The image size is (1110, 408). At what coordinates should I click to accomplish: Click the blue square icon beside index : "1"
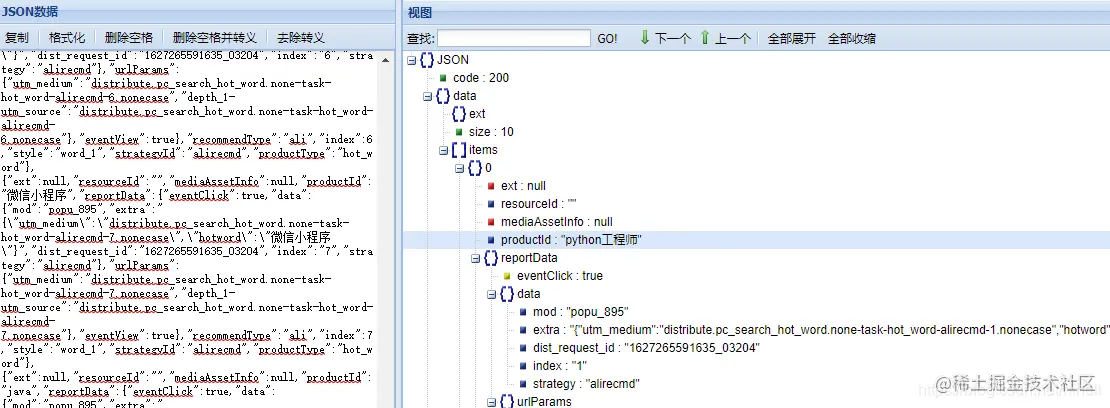(x=523, y=366)
